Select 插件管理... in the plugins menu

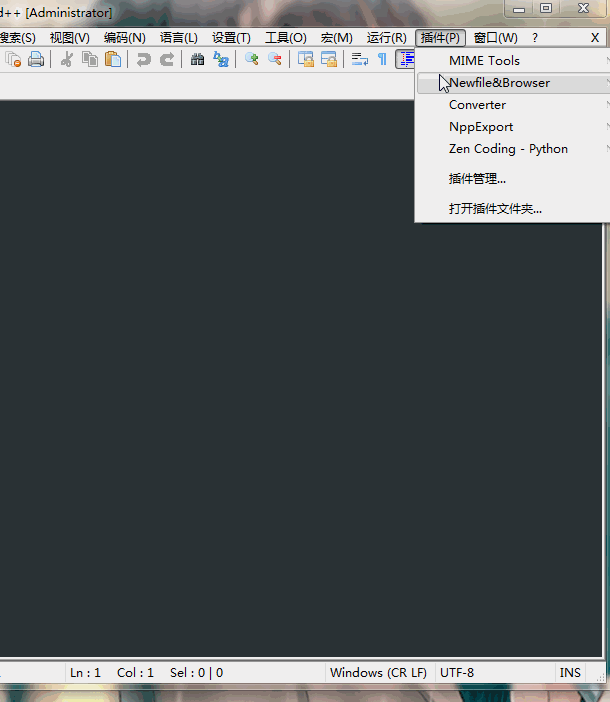(513, 179)
